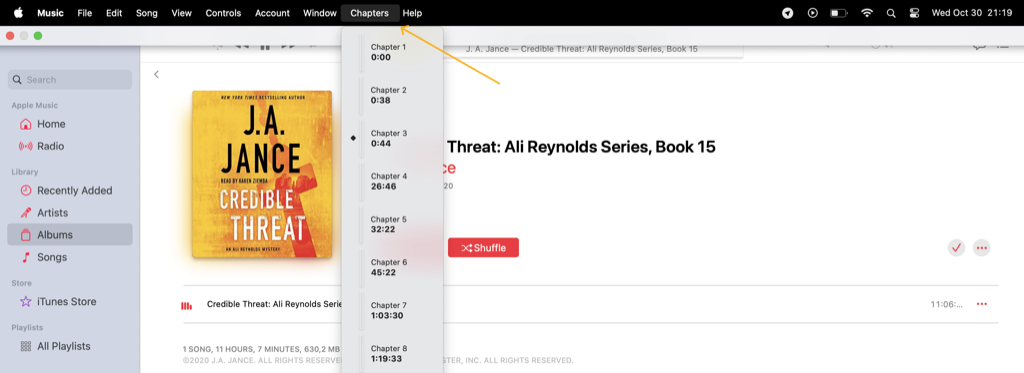Open the Music app menu
The height and width of the screenshot is (373, 1024).
click(50, 13)
